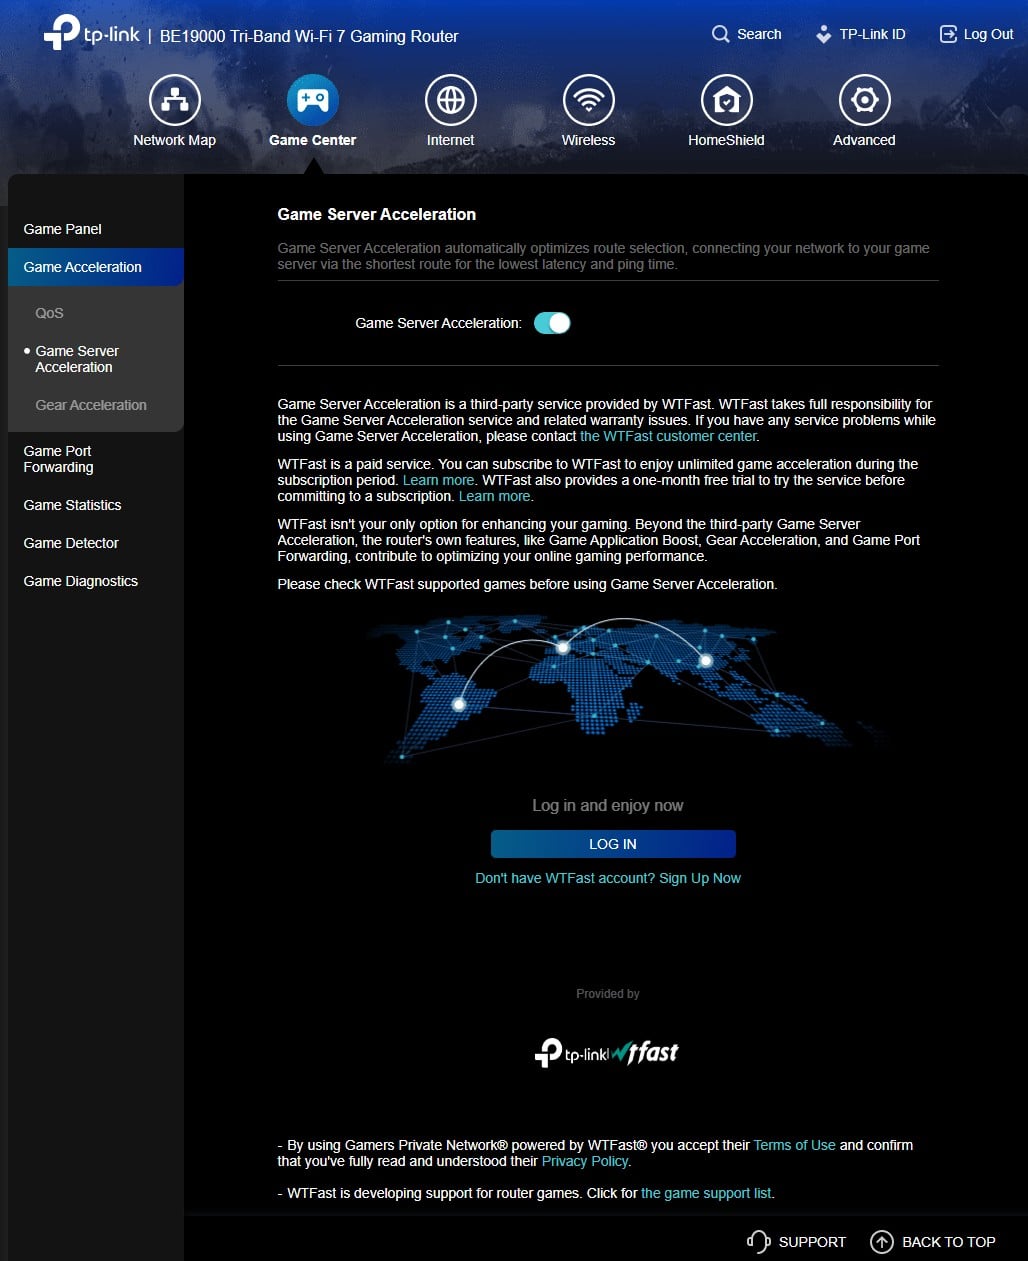Go to Game Port Forwarding
Image resolution: width=1028 pixels, height=1261 pixels.
58,459
